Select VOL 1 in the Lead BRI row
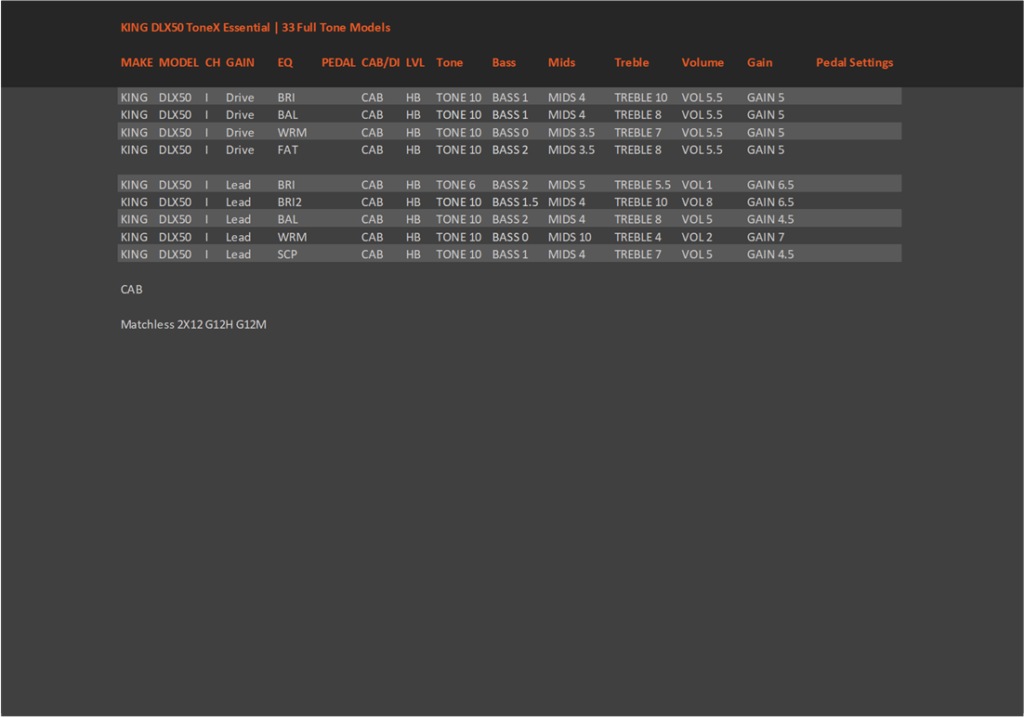Viewport: 1024px width, 717px height. click(x=697, y=185)
